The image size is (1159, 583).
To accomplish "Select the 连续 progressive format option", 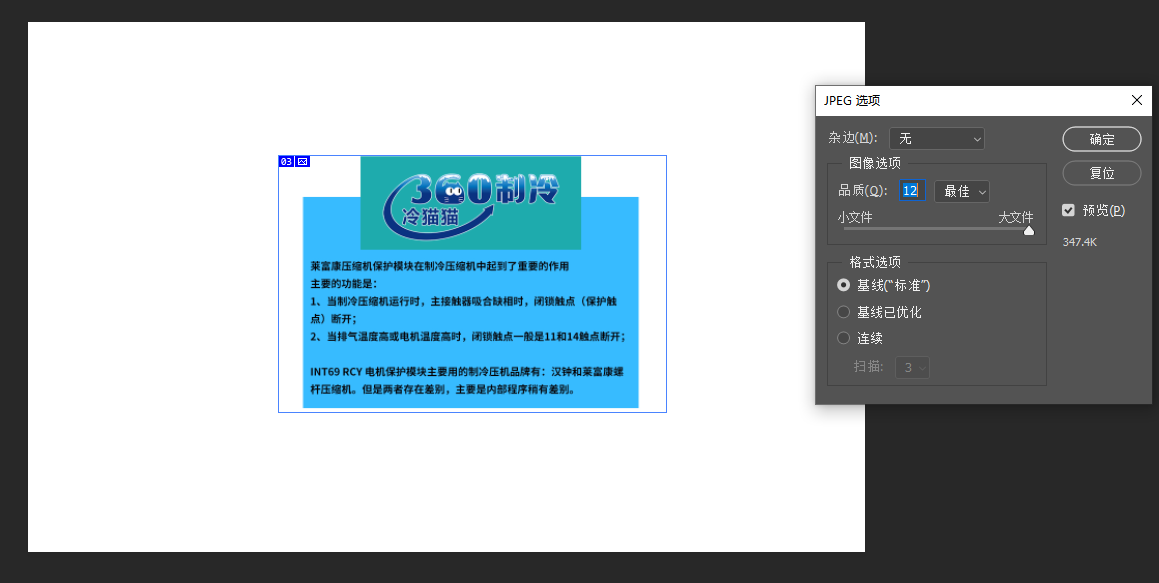I will pos(843,338).
